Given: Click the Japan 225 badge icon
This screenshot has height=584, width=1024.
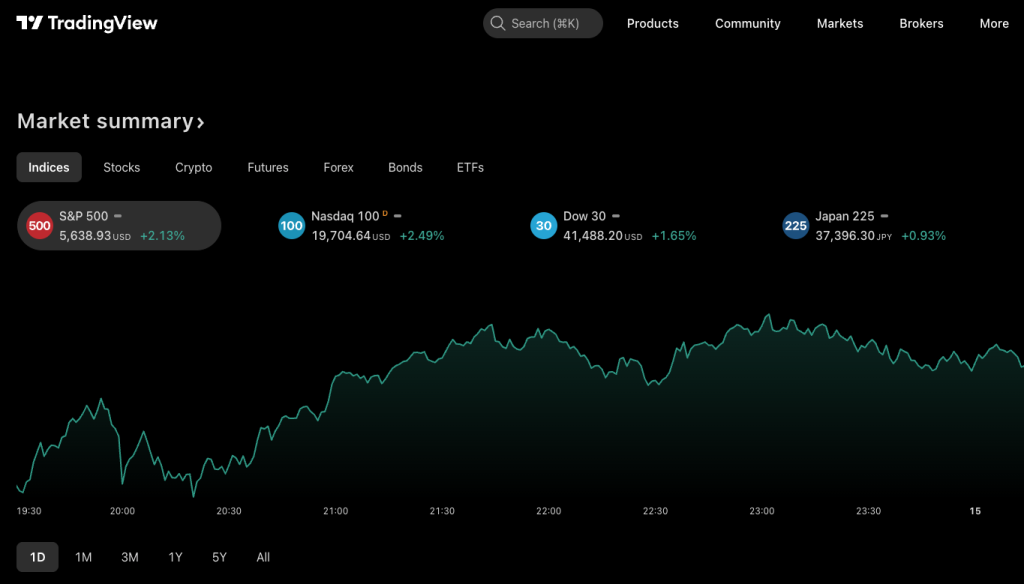Looking at the screenshot, I should coord(795,226).
